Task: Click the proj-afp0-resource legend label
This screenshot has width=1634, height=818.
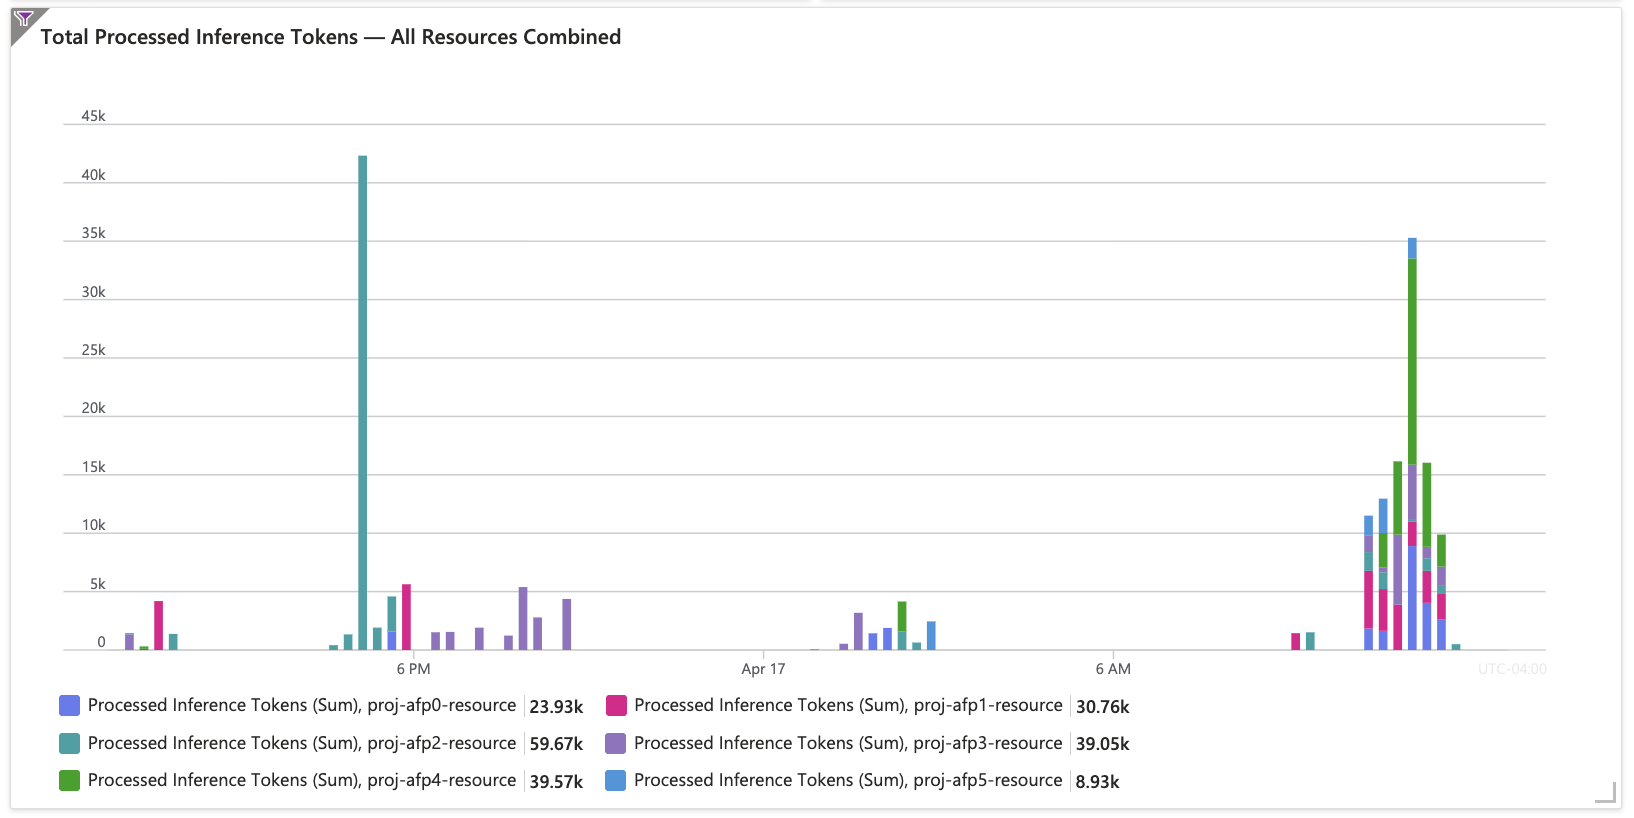Action: (302, 705)
